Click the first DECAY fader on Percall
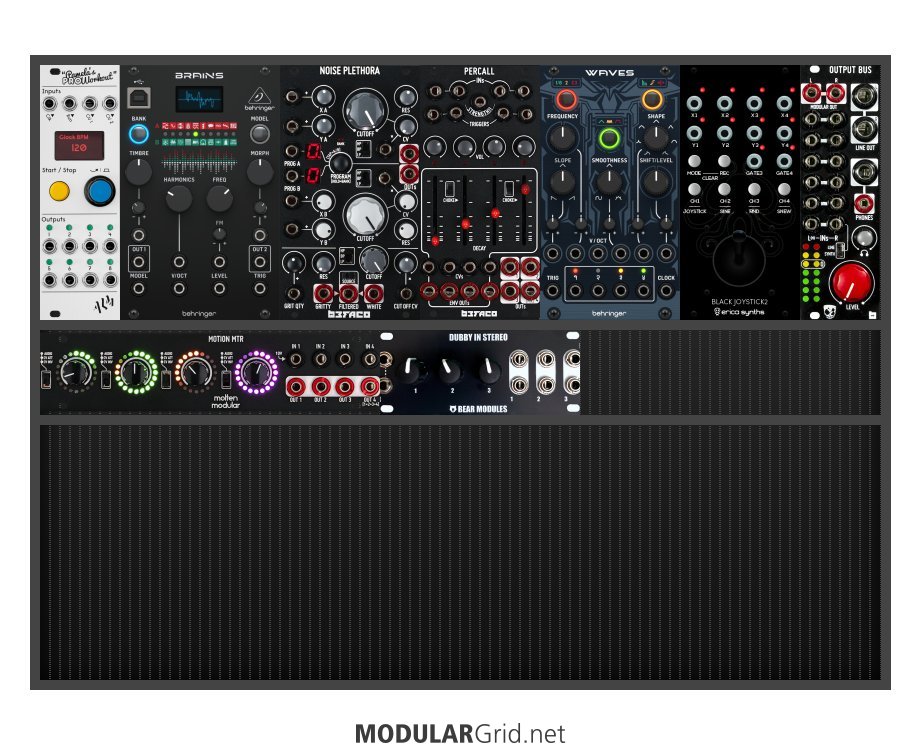This screenshot has height=755, width=921. (x=435, y=240)
